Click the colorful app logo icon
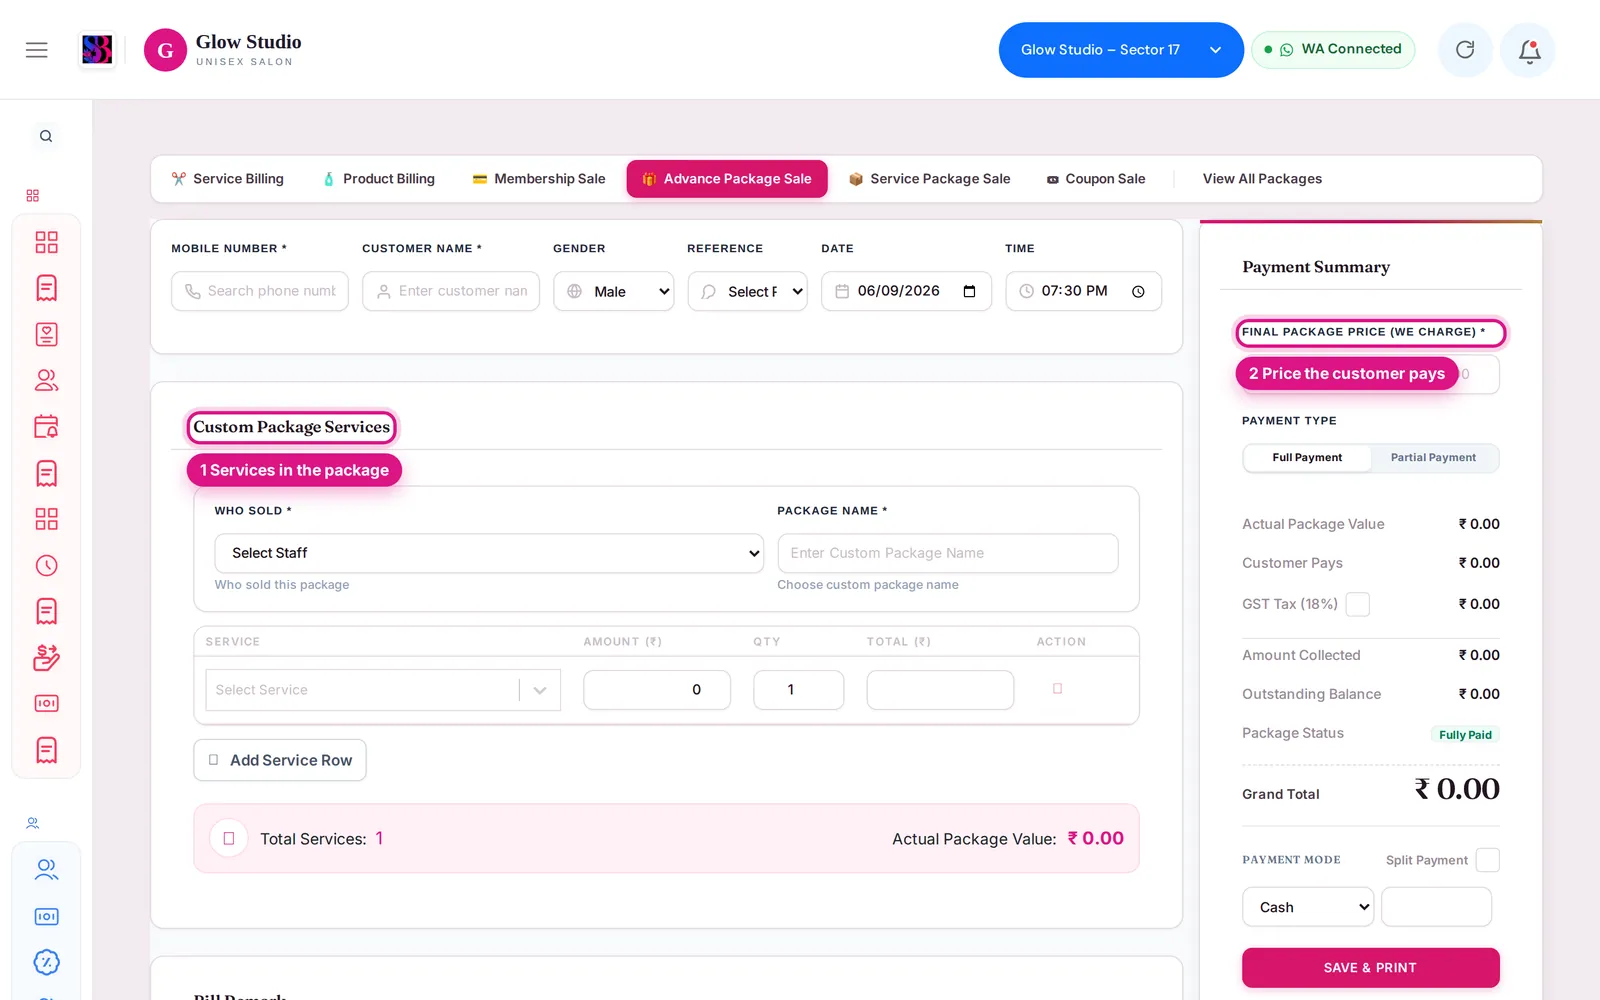This screenshot has width=1600, height=1000. point(97,50)
